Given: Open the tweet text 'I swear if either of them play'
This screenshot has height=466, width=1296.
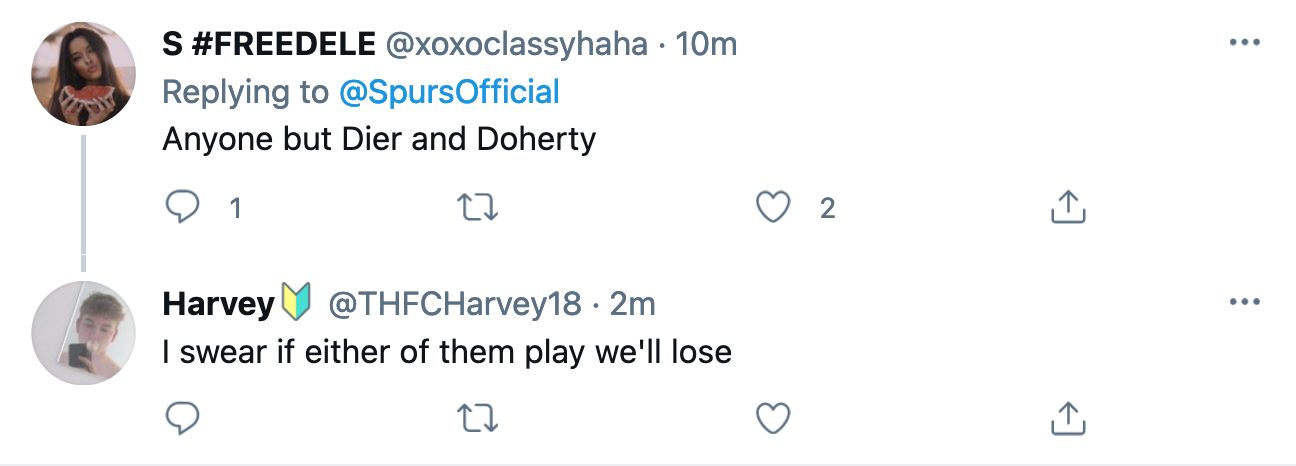Looking at the screenshot, I should 446,351.
